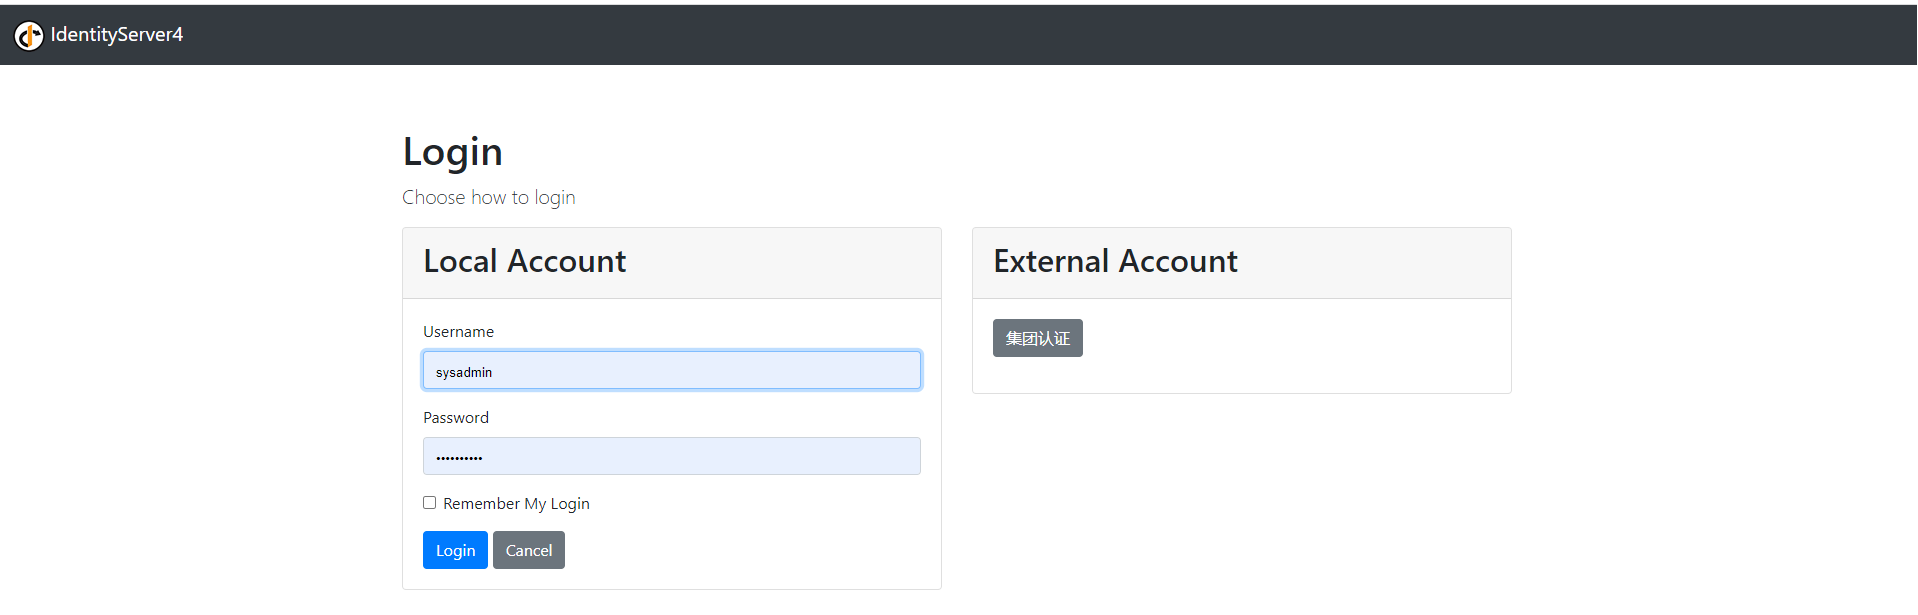Click the IdentityServer4 logo icon
The height and width of the screenshot is (615, 1918).
tap(29, 36)
